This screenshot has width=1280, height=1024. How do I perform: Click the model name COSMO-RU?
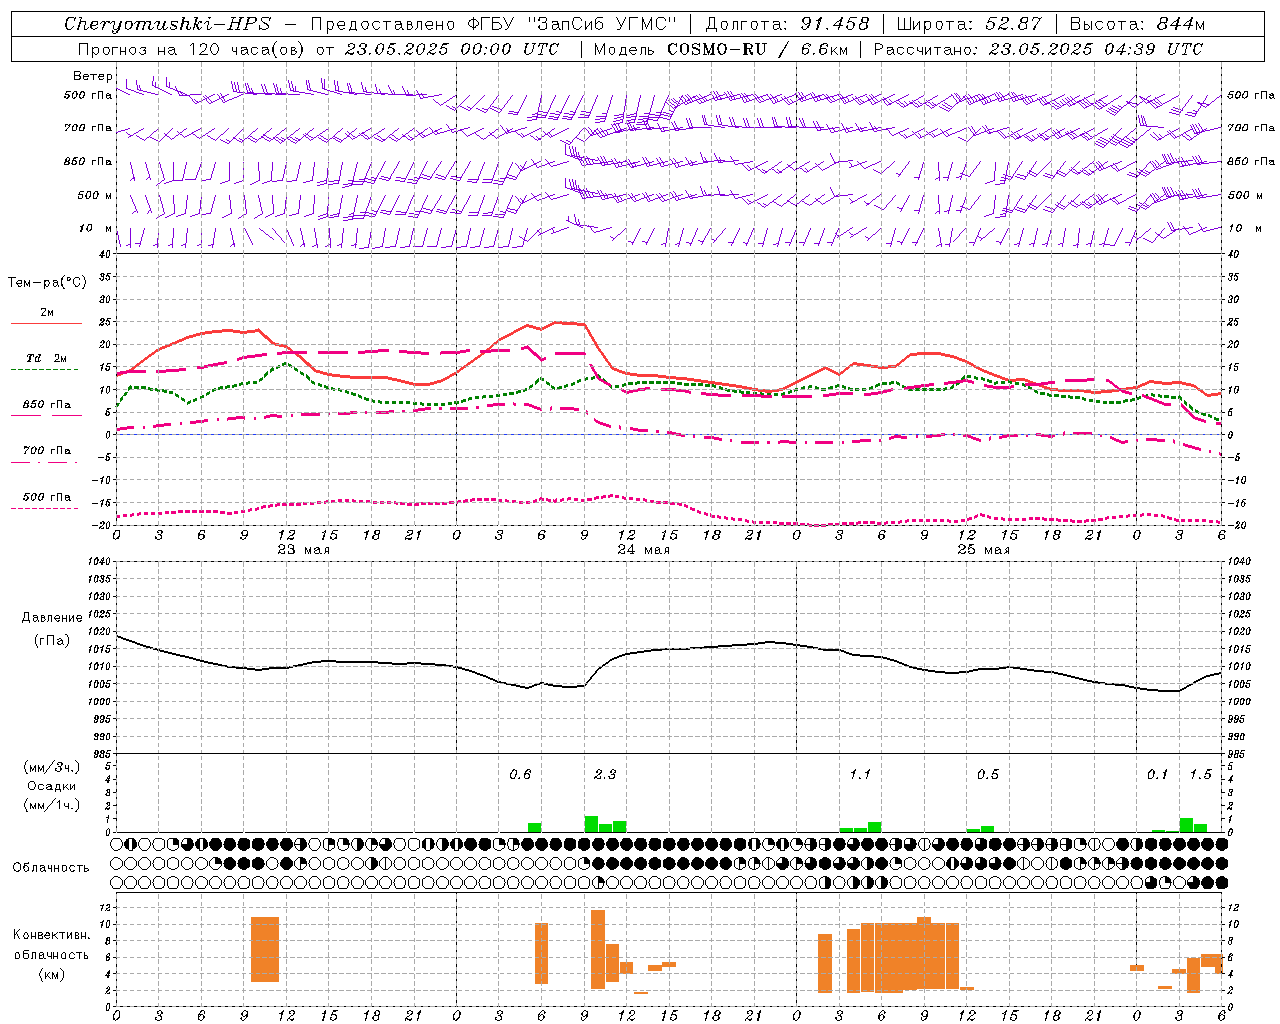pyautogui.click(x=716, y=49)
